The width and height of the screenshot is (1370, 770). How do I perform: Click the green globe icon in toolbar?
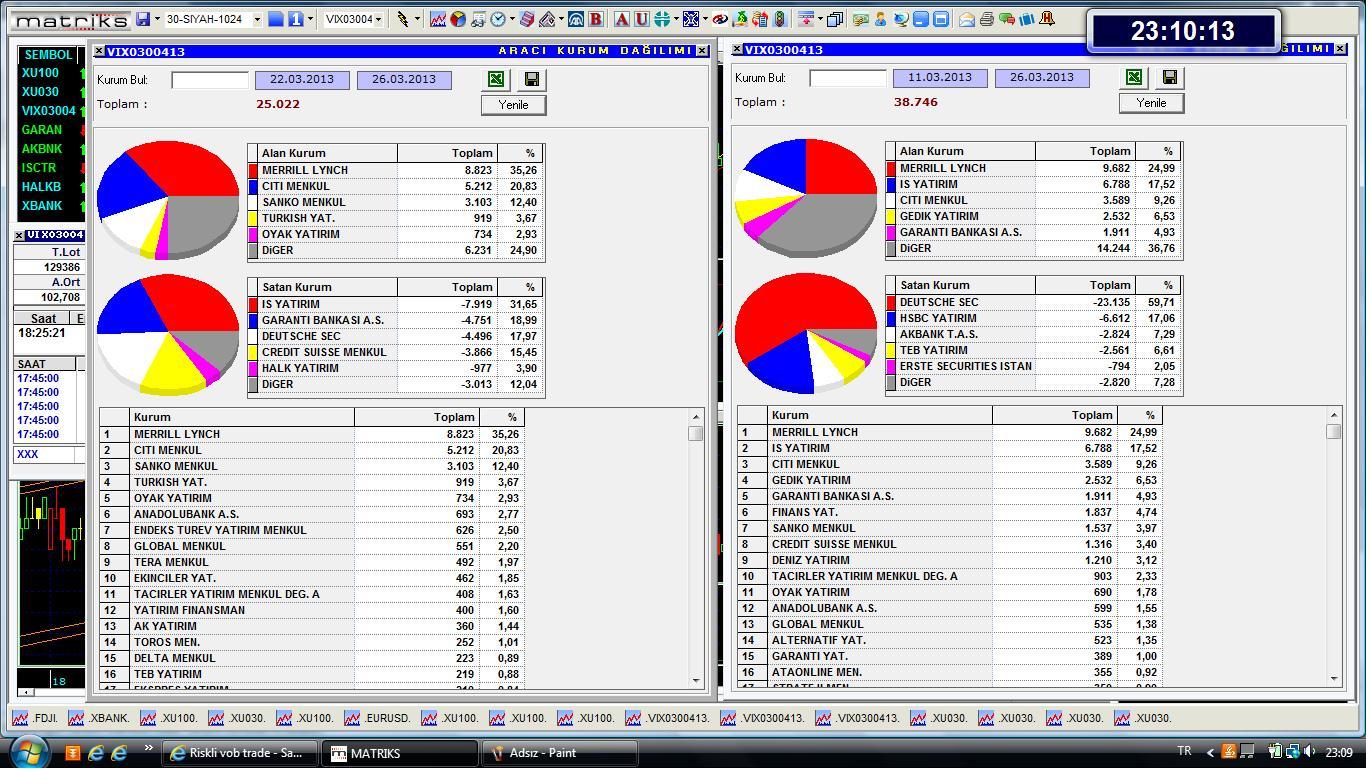coord(662,19)
